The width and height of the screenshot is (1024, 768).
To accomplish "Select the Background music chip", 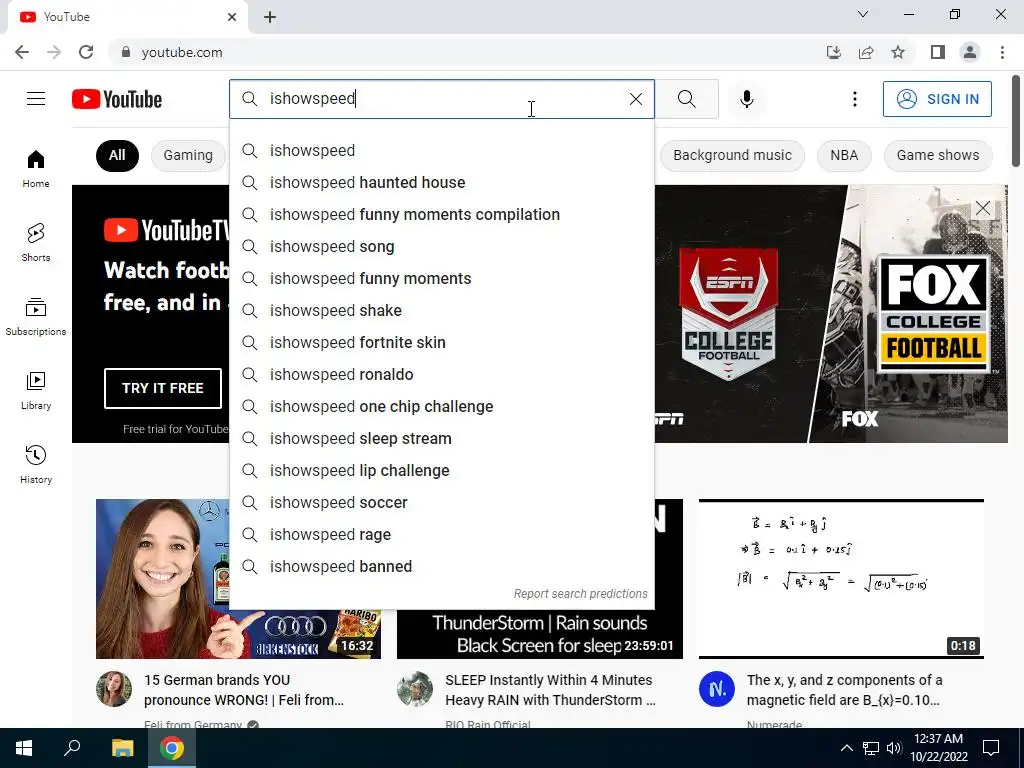I will coord(732,155).
